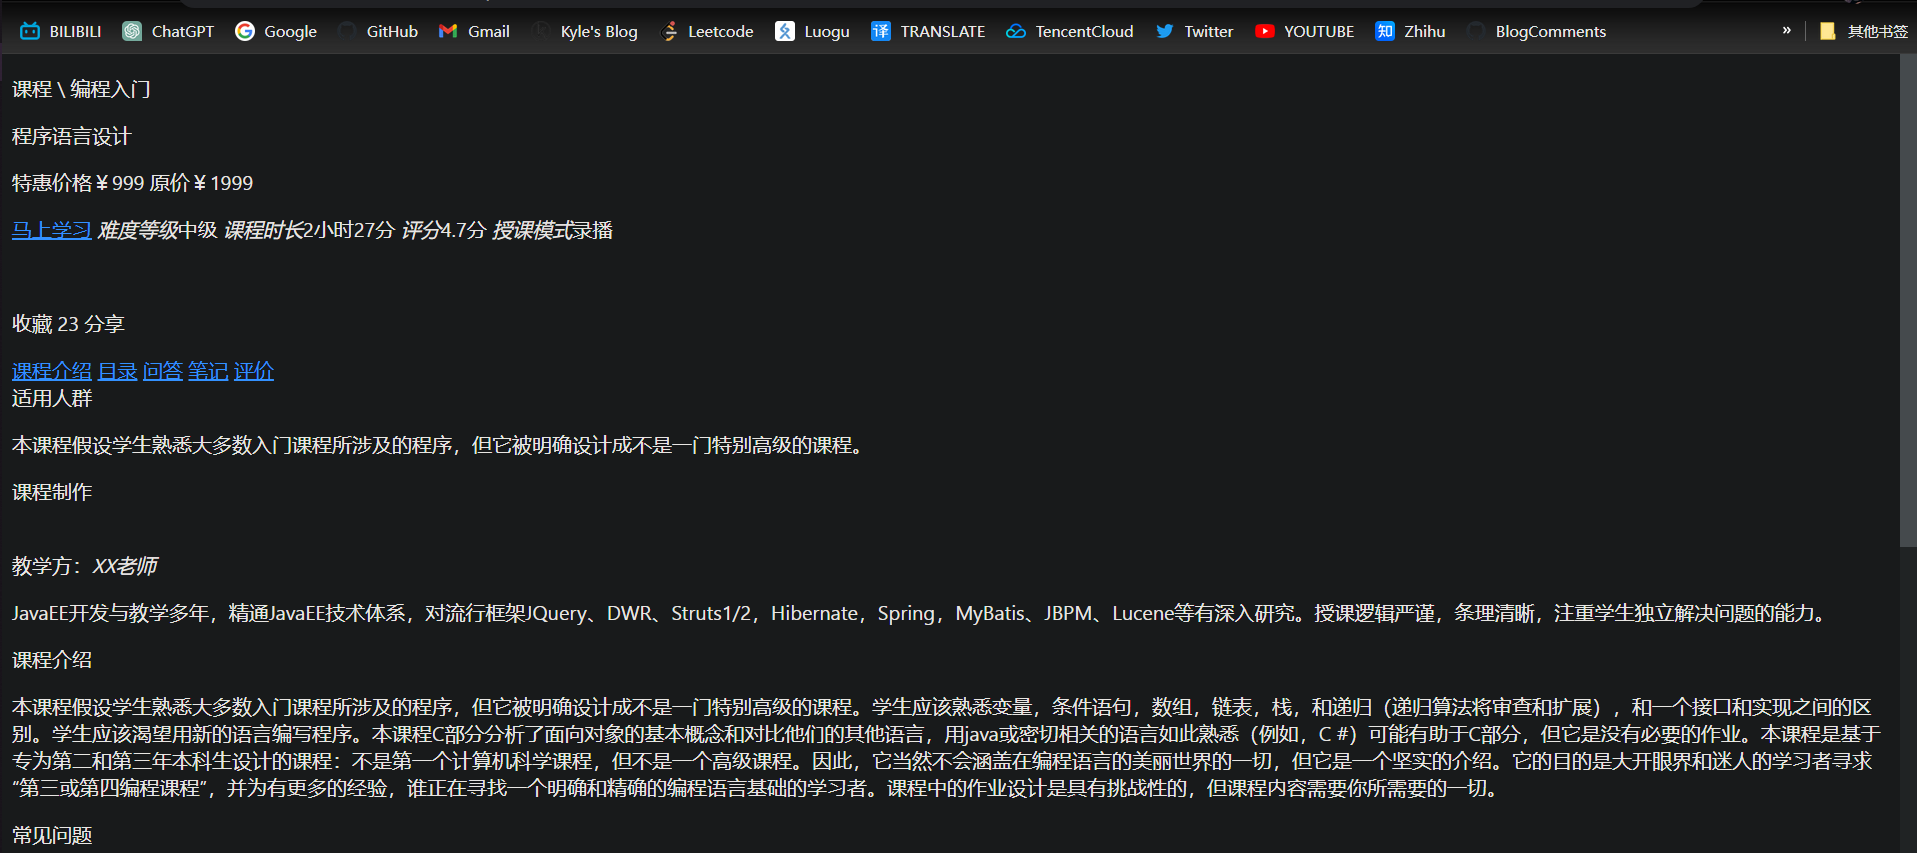Click the 评分 label in course info

pyautogui.click(x=421, y=230)
